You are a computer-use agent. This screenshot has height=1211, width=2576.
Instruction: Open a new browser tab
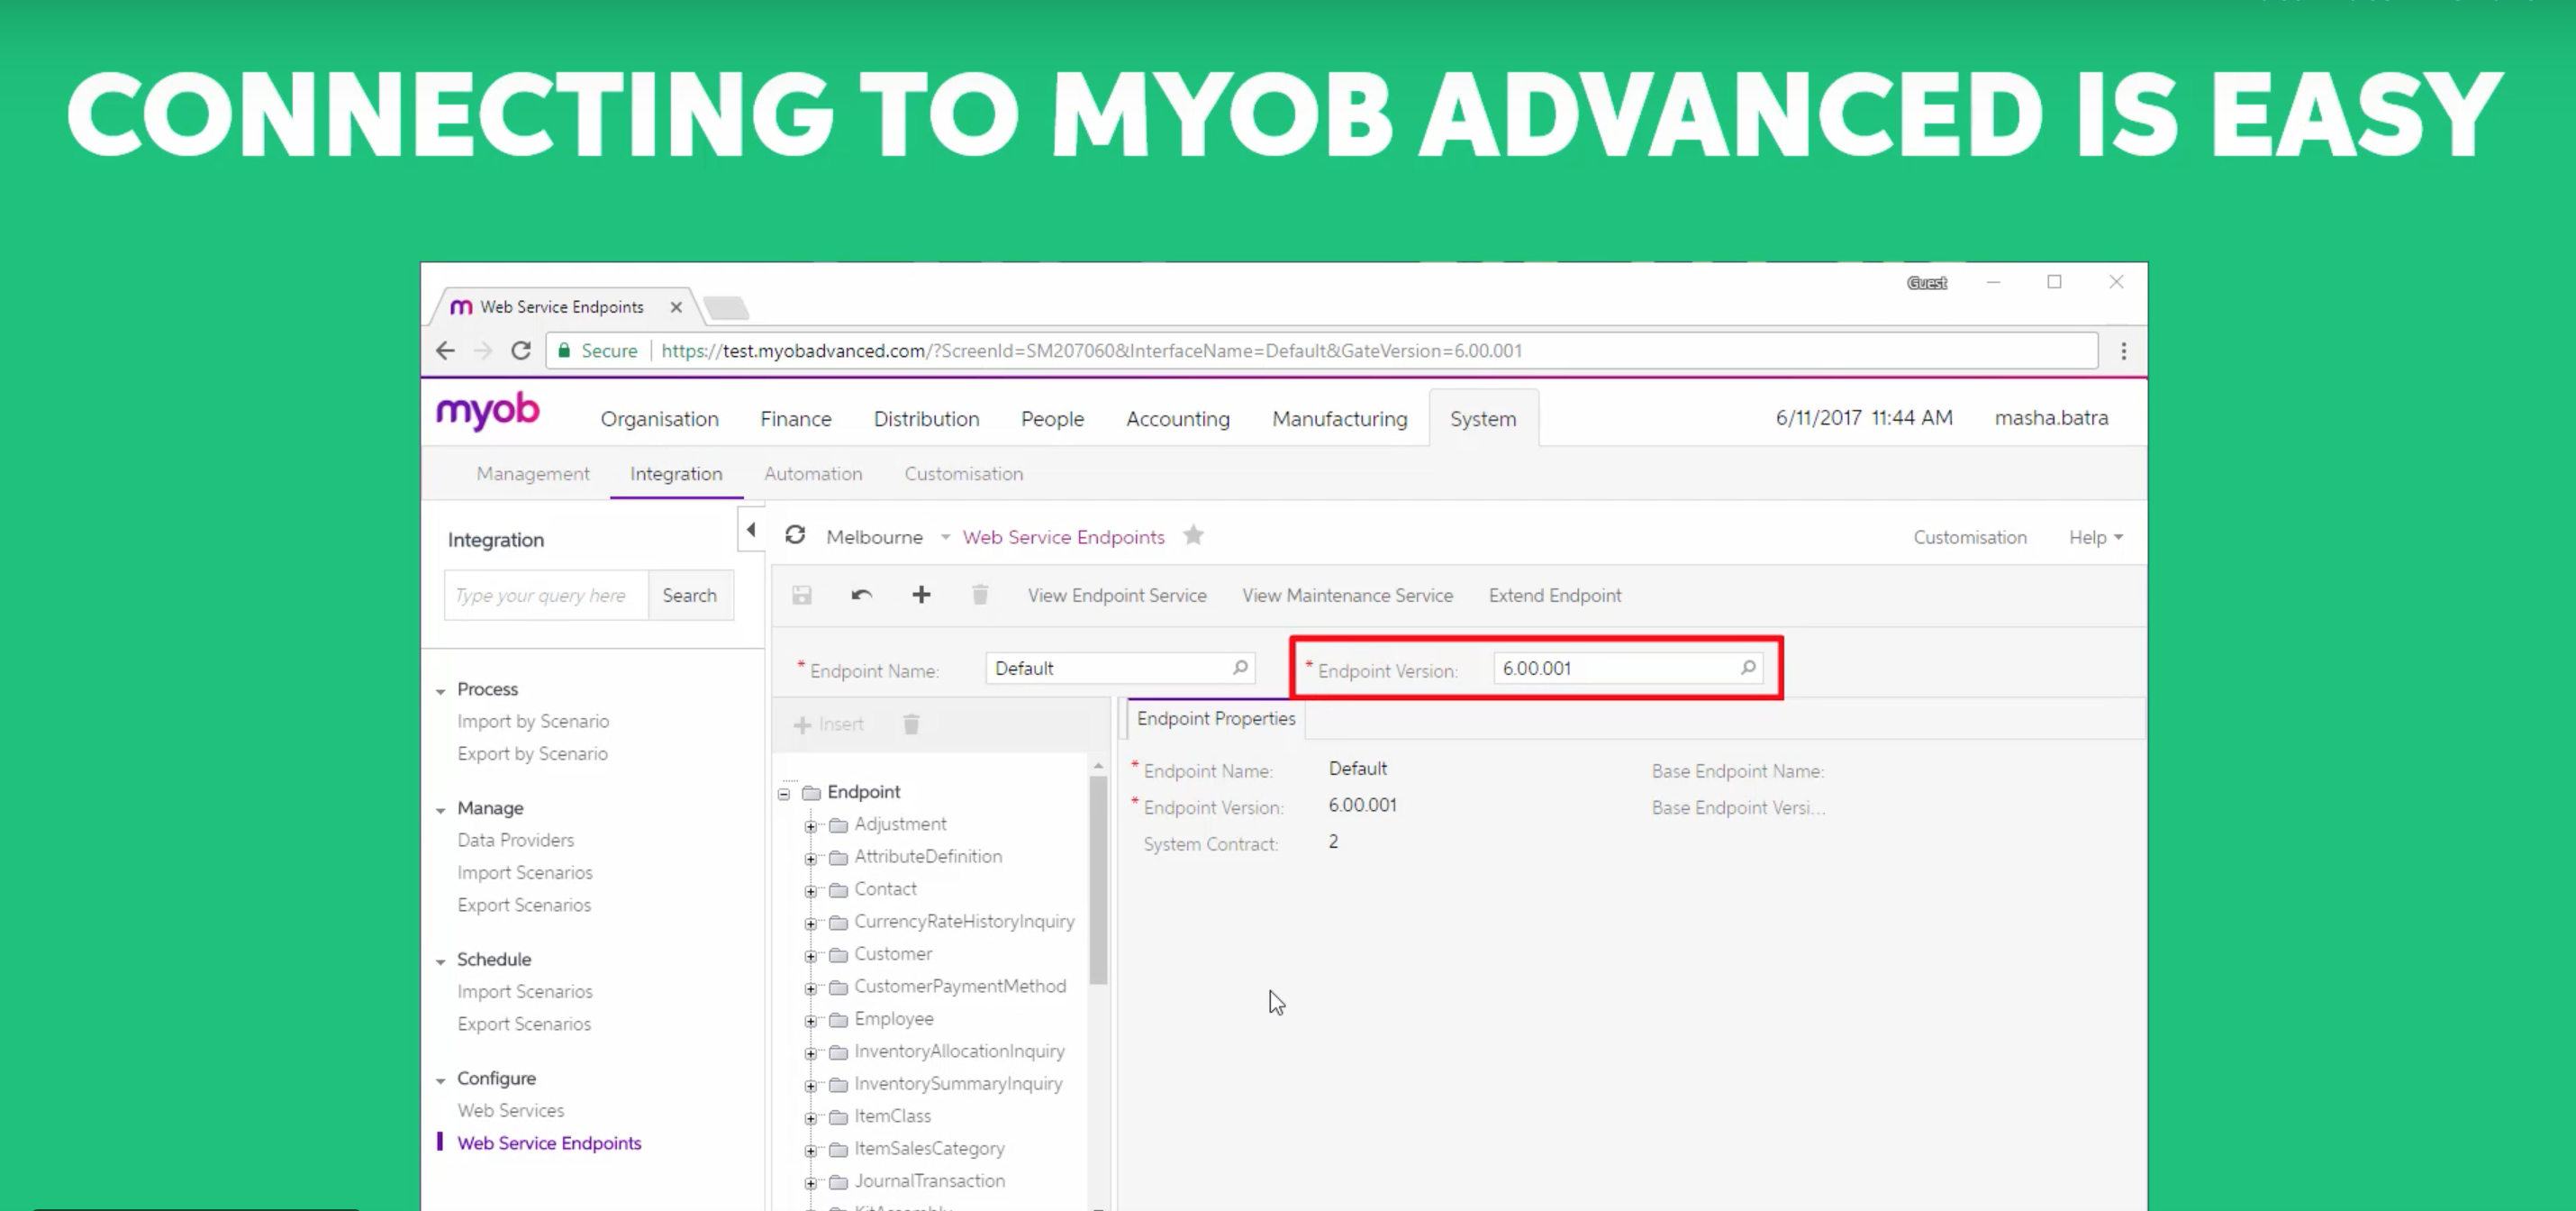pos(726,307)
